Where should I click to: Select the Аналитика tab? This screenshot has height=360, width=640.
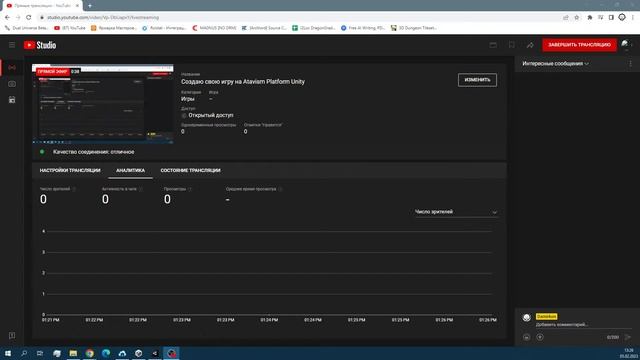(130, 170)
